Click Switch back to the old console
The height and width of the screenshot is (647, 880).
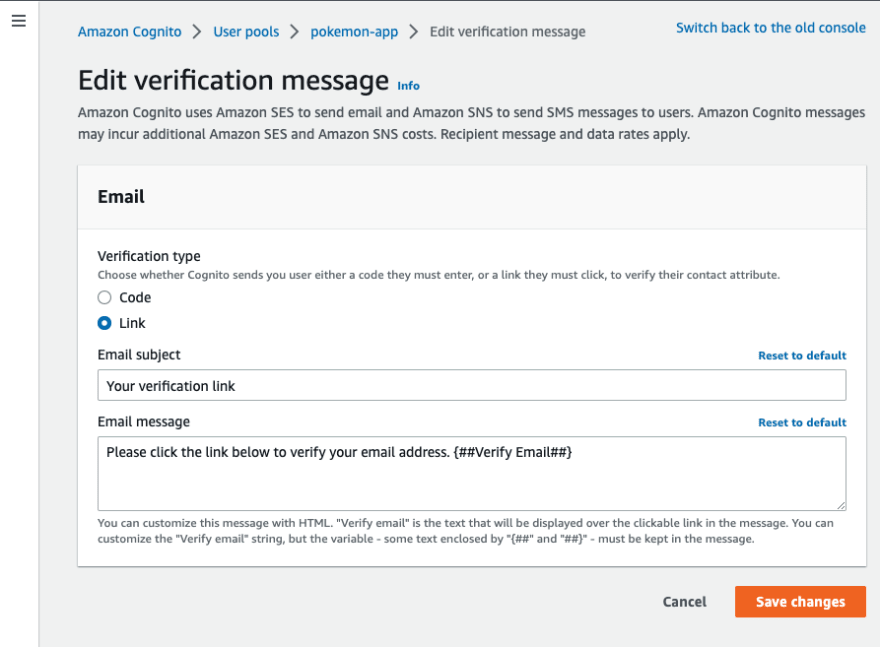771,28
